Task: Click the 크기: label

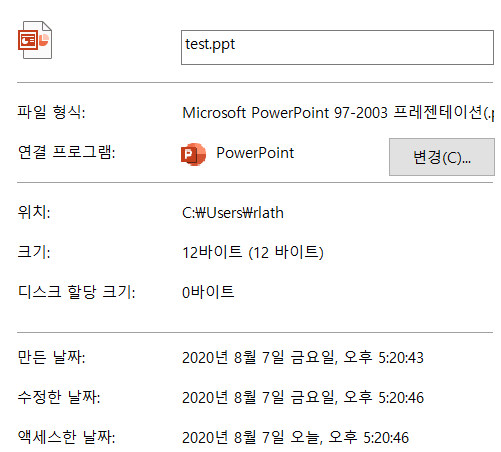Action: (x=34, y=252)
